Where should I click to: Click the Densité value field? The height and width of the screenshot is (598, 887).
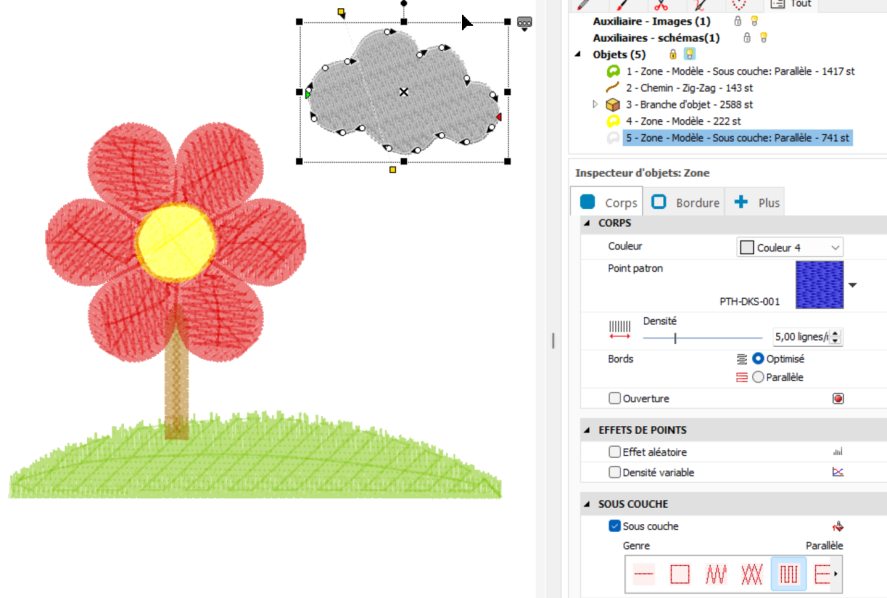point(801,337)
